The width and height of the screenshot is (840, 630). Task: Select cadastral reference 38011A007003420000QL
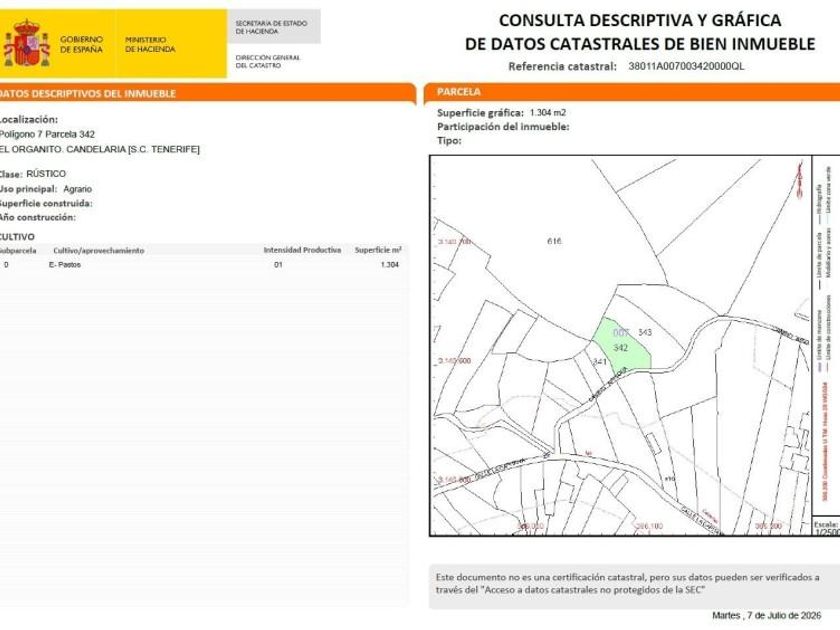click(686, 66)
